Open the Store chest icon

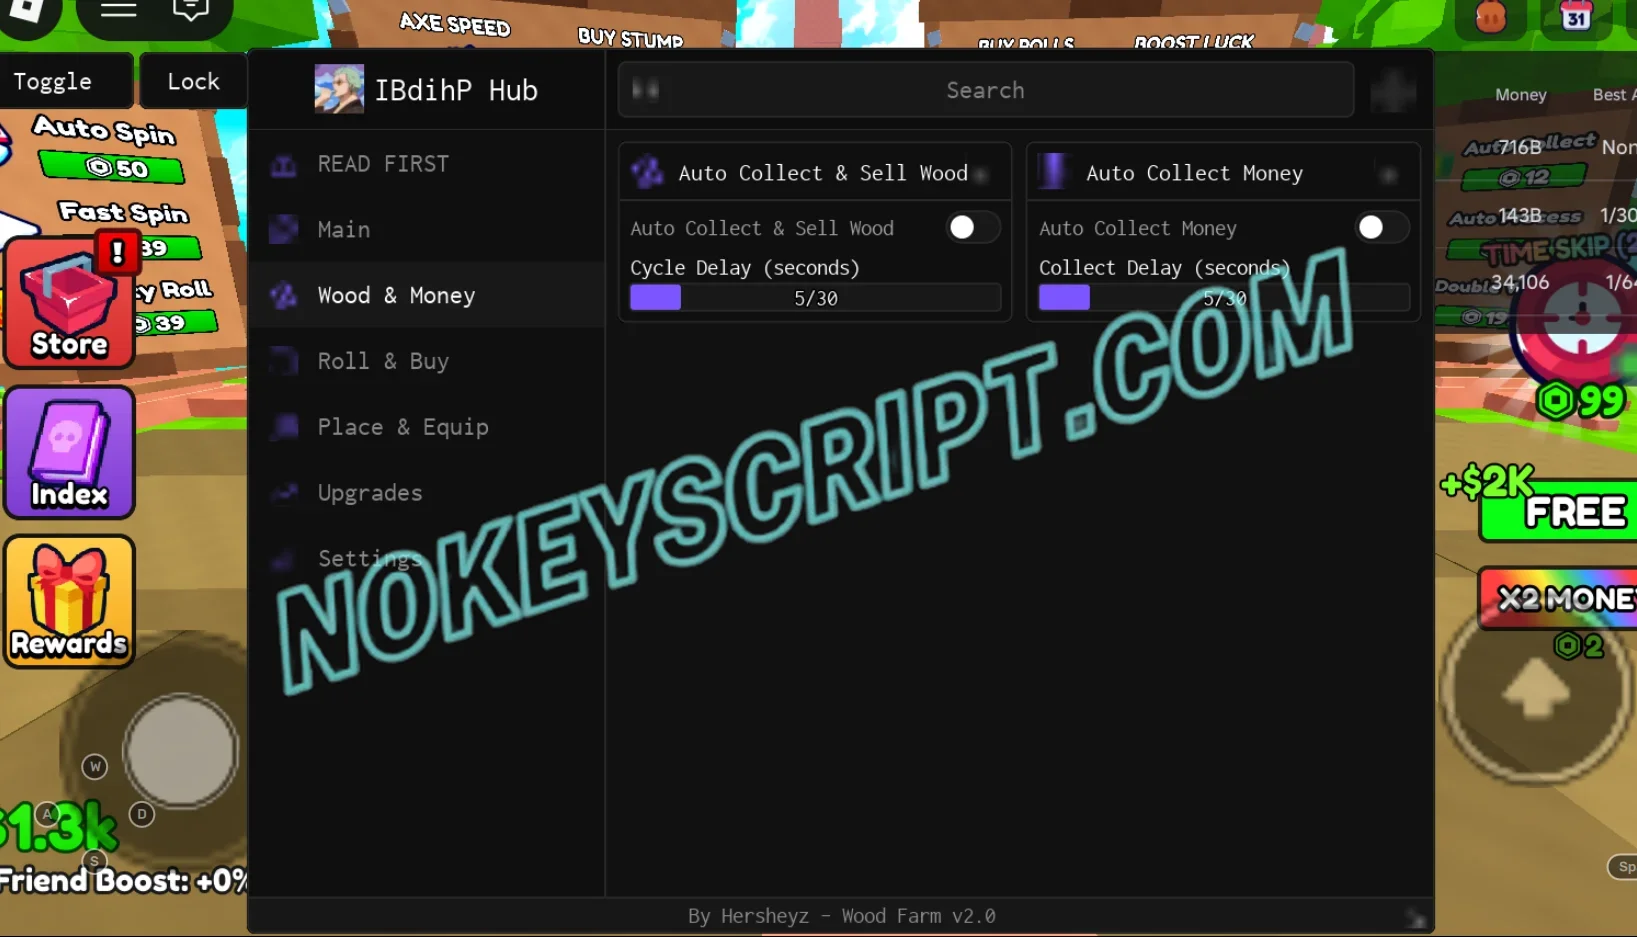click(69, 303)
